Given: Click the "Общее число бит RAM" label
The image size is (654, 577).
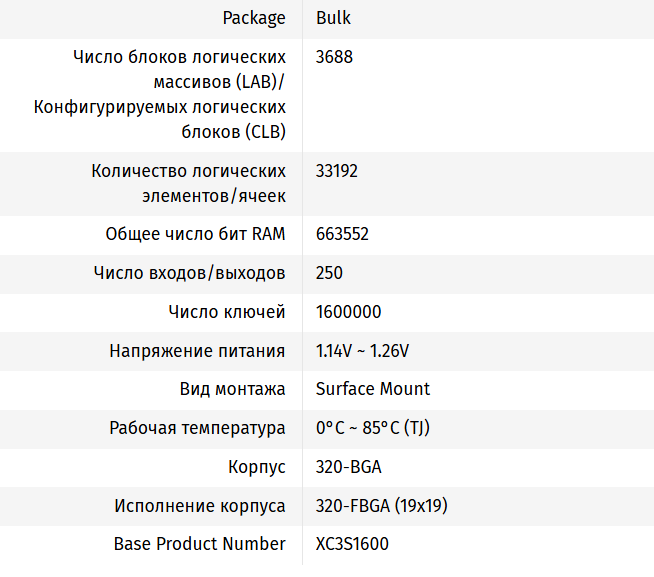Looking at the screenshot, I should coord(195,234).
